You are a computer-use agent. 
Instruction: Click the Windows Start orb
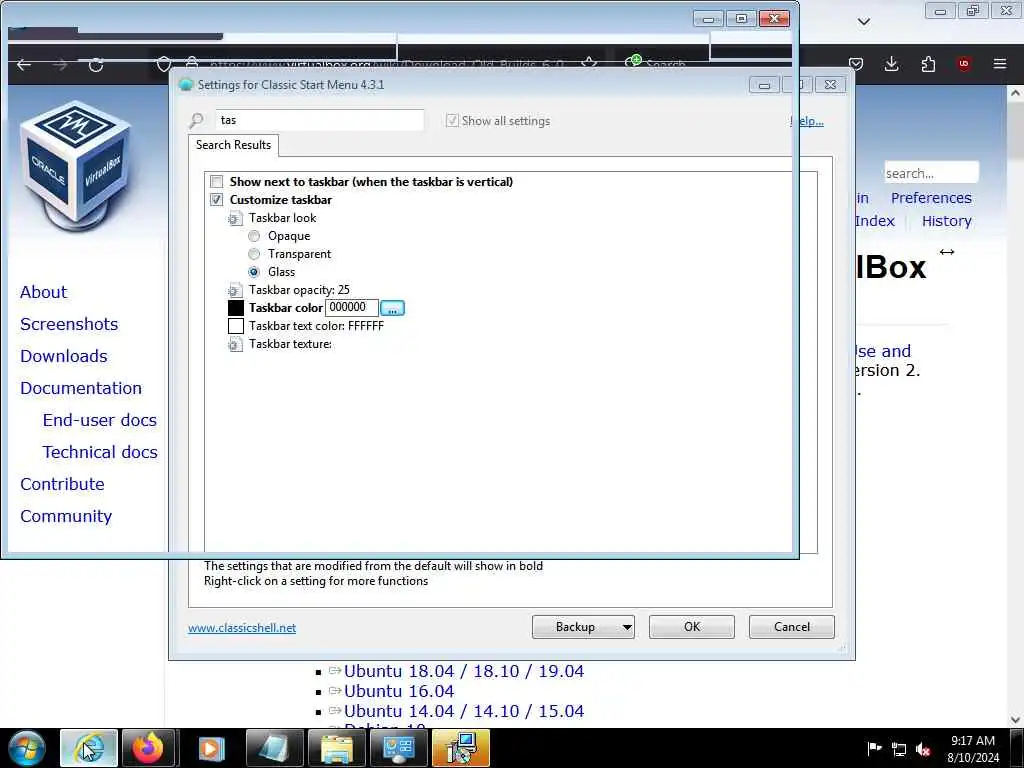(x=27, y=748)
